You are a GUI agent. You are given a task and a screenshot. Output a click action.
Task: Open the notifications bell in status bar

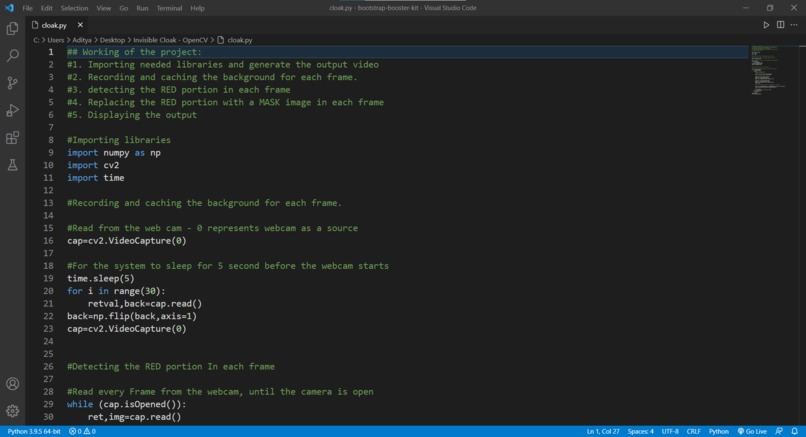tap(795, 431)
